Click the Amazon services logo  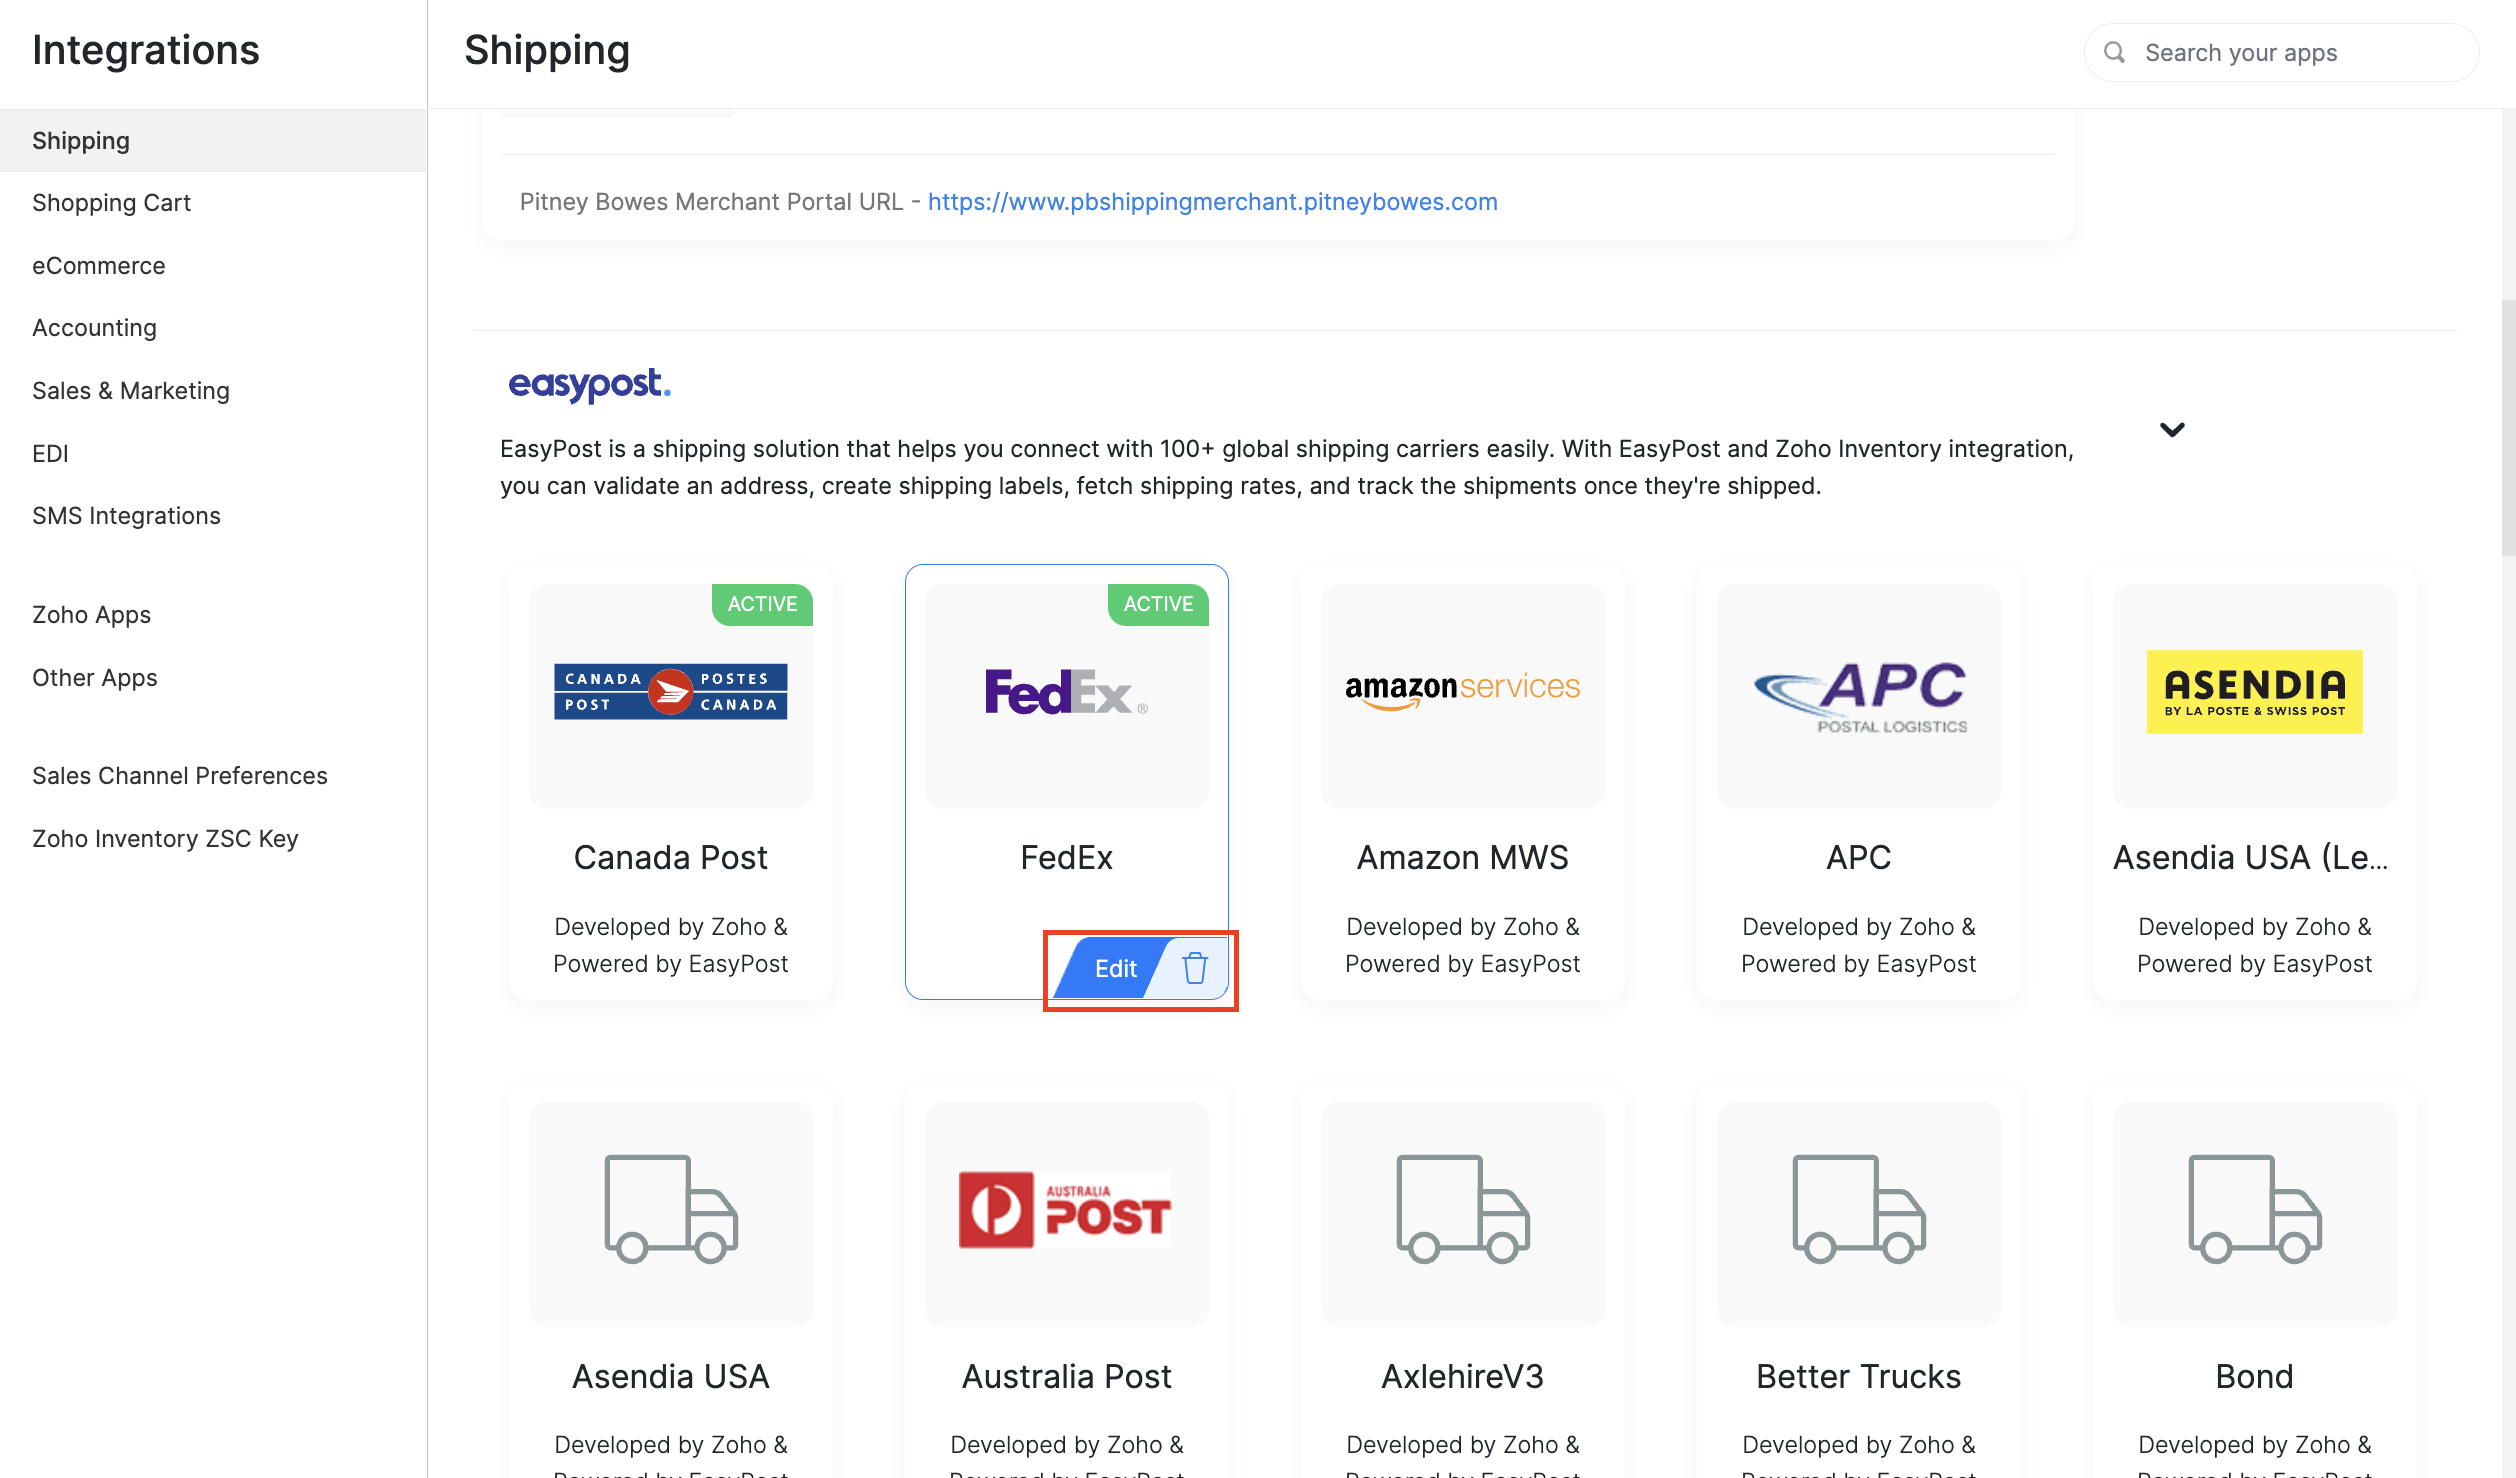[x=1462, y=690]
